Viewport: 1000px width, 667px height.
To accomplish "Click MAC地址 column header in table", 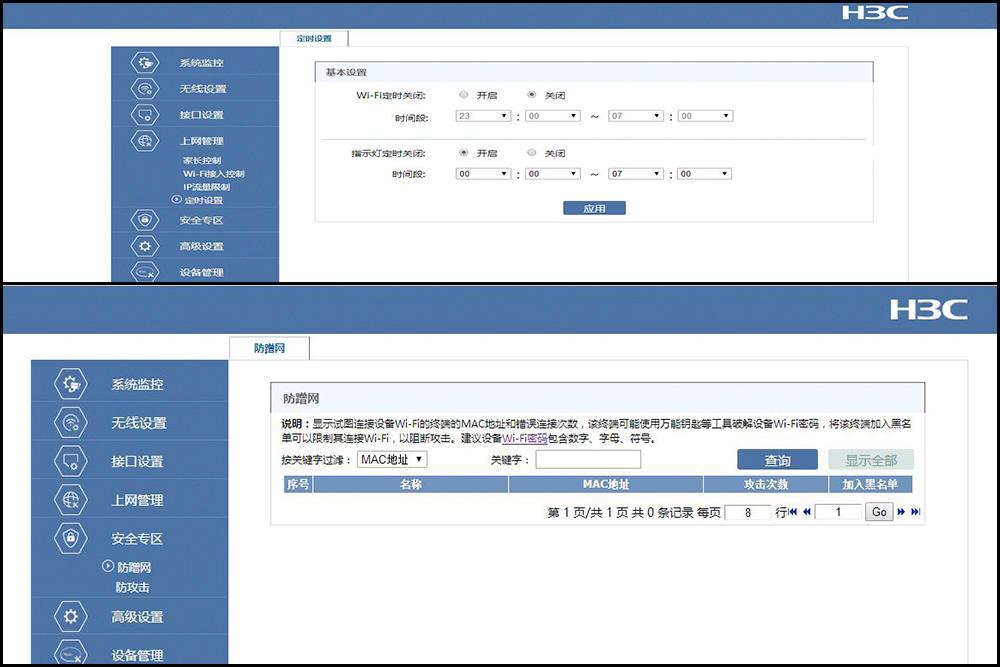I will coord(606,485).
